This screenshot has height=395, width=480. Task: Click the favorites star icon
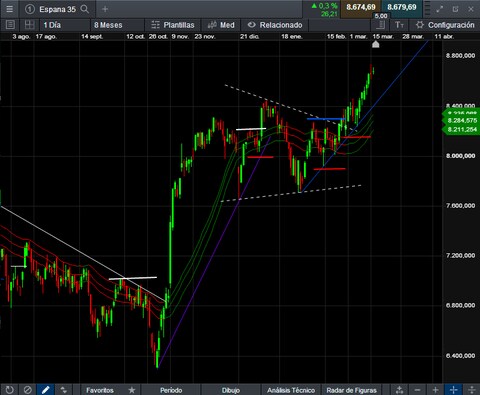[132, 390]
